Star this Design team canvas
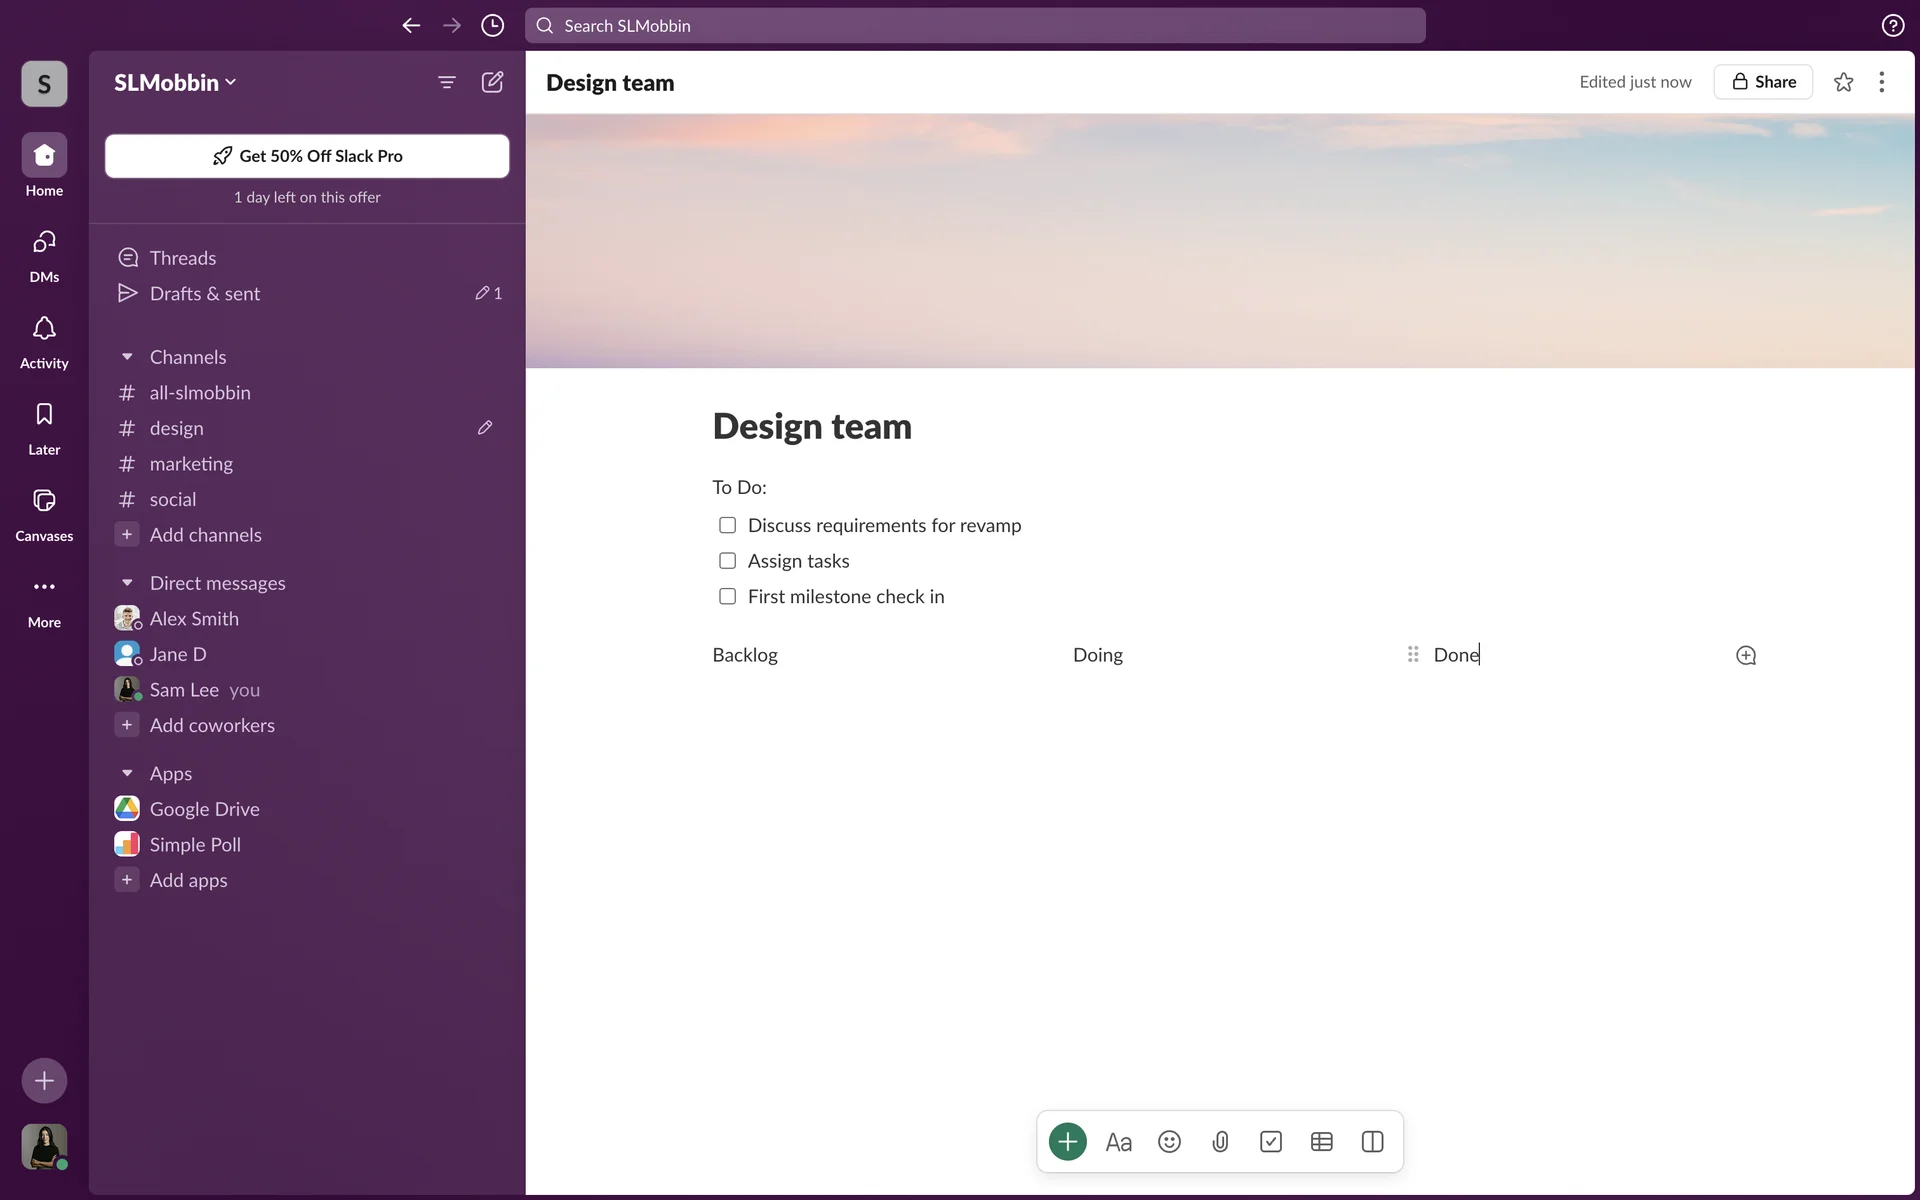 click(x=1843, y=82)
